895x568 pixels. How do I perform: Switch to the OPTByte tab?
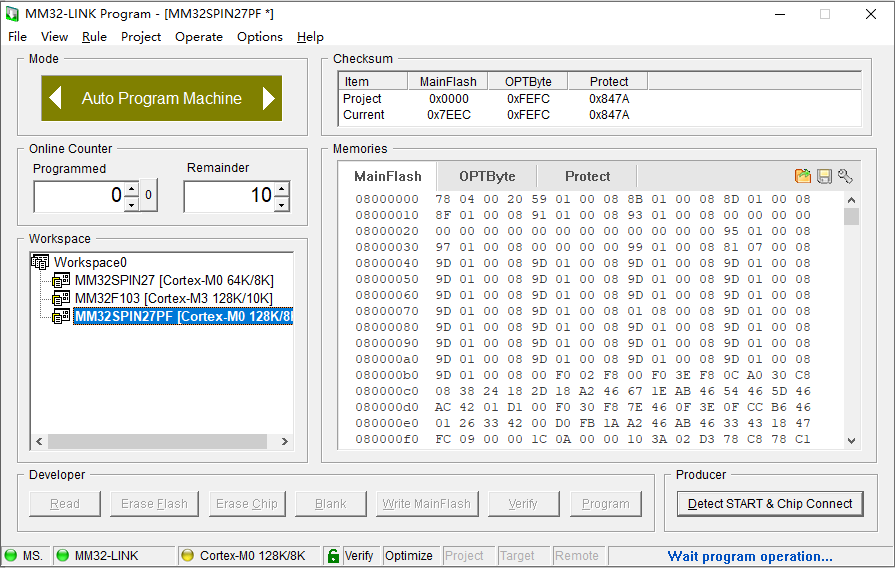point(487,176)
